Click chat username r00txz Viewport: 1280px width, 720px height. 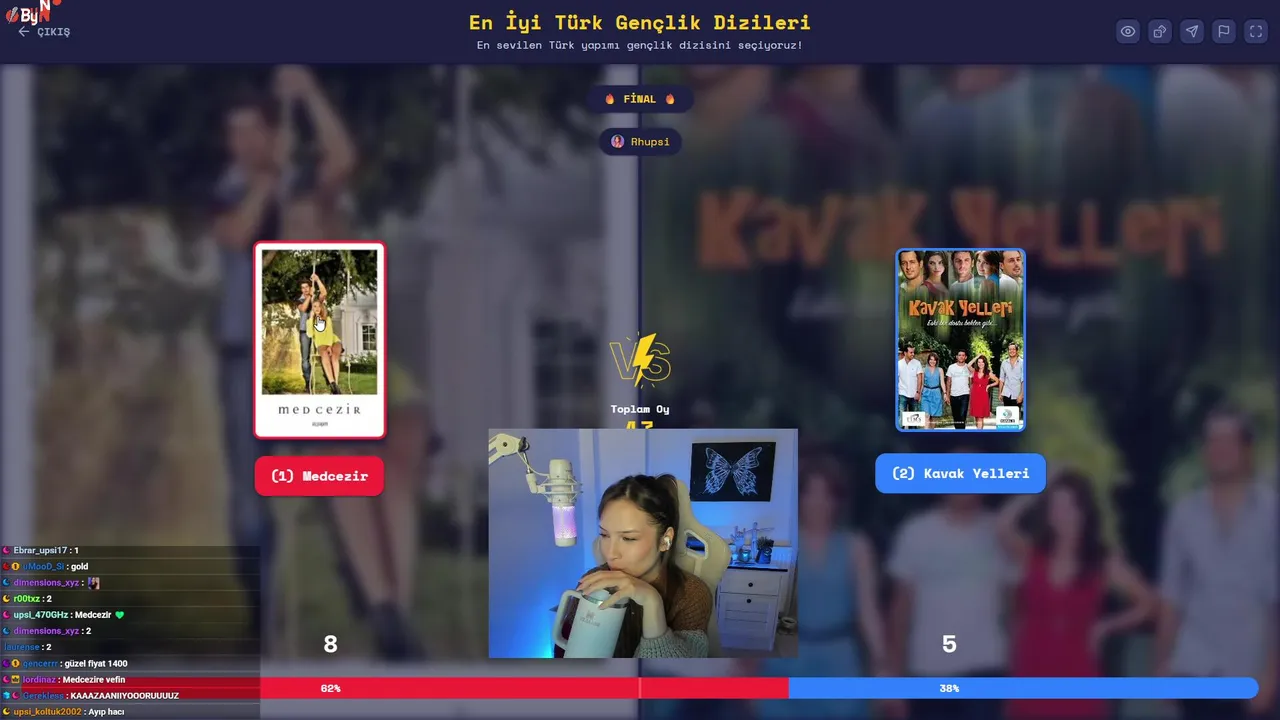26,599
